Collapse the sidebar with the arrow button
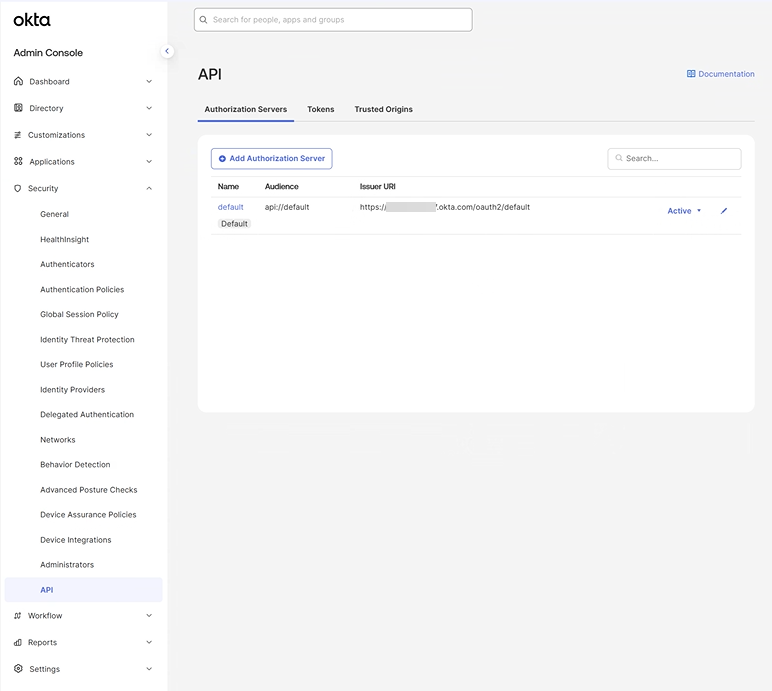 (167, 51)
